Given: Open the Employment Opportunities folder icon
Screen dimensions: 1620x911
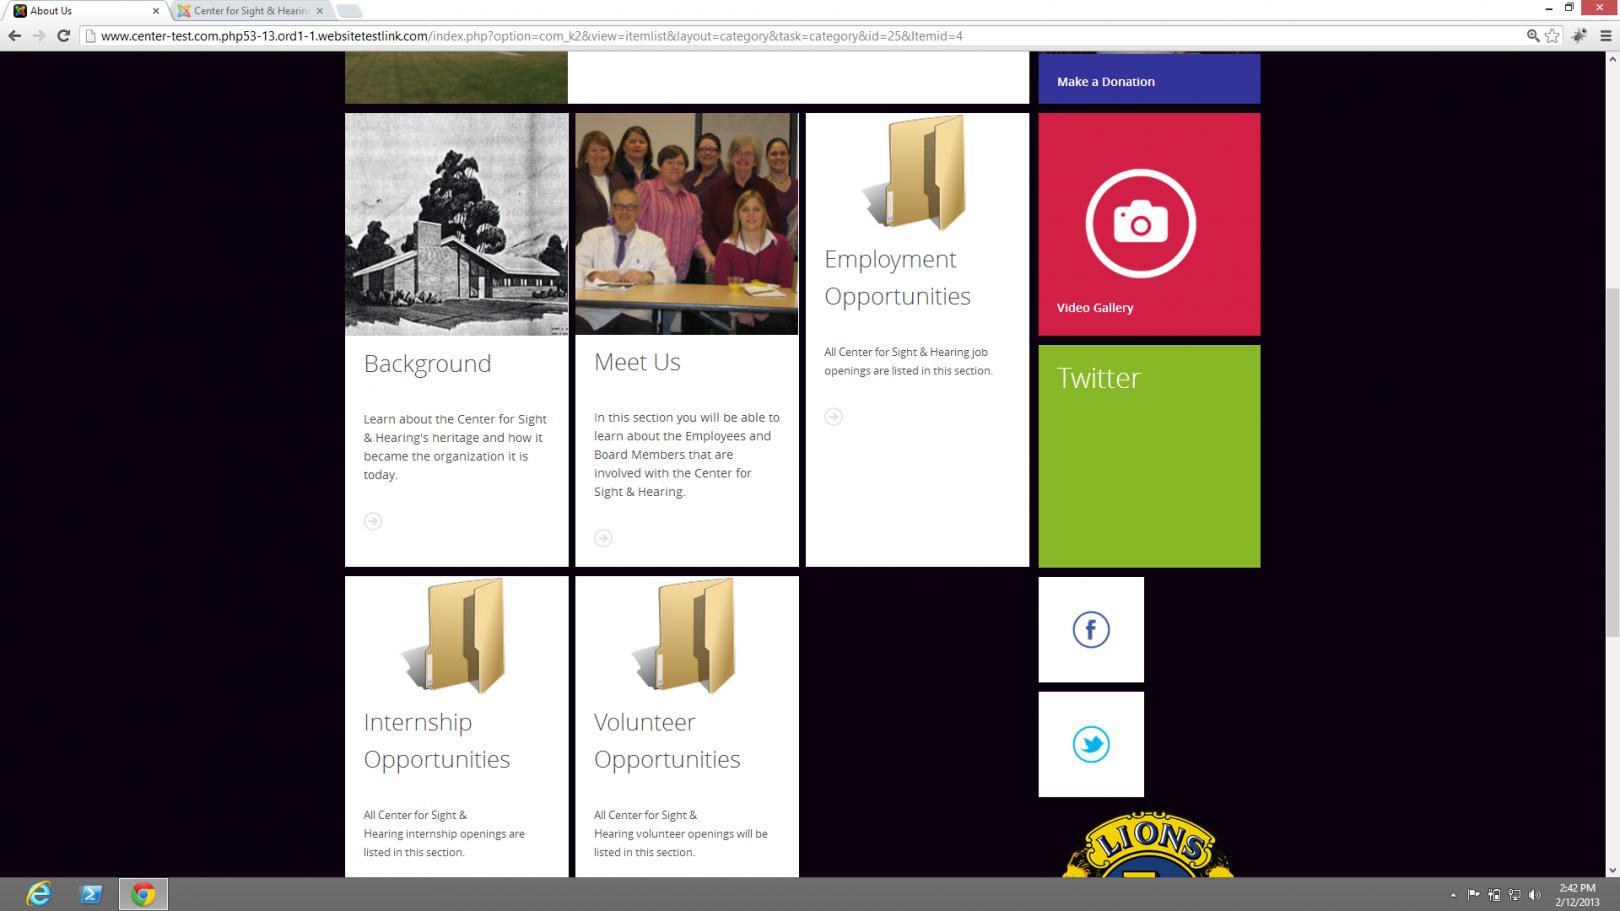Looking at the screenshot, I should [915, 172].
